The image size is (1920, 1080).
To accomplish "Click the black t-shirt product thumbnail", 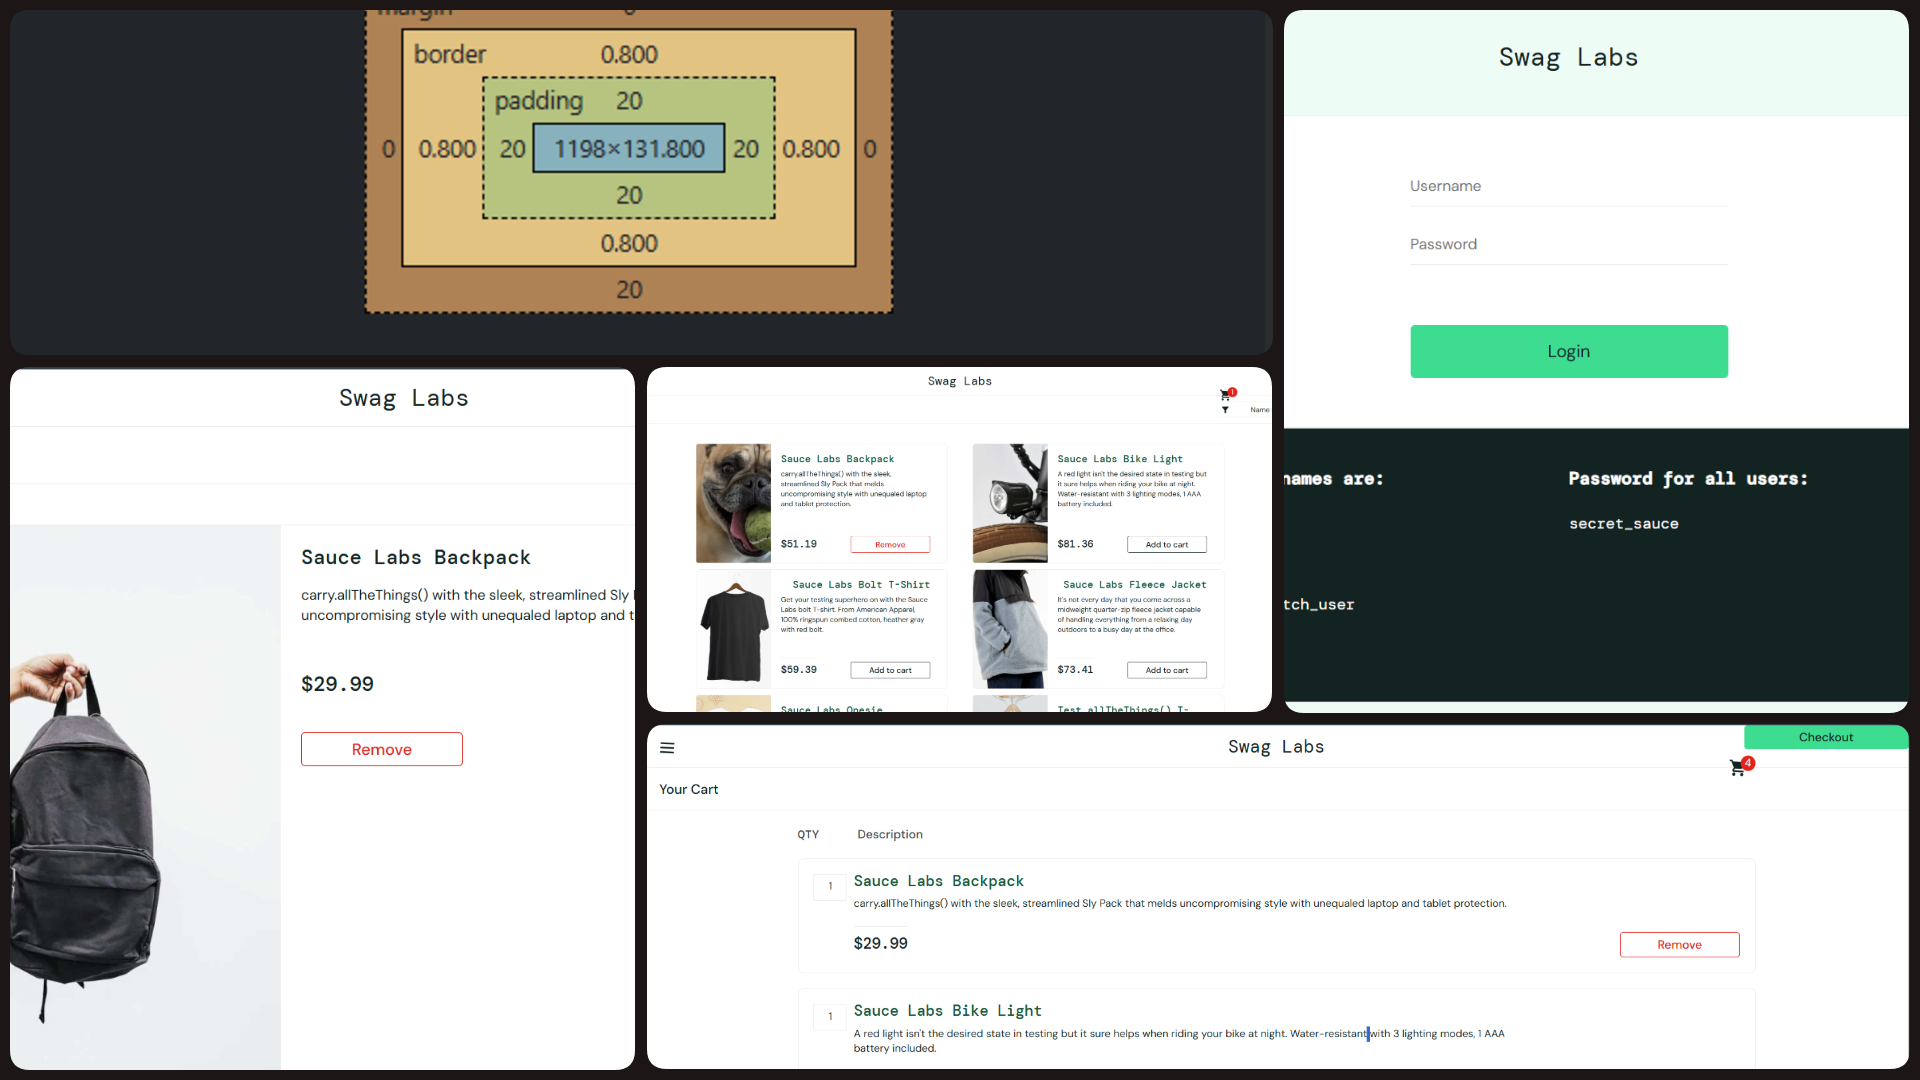I will coord(733,629).
